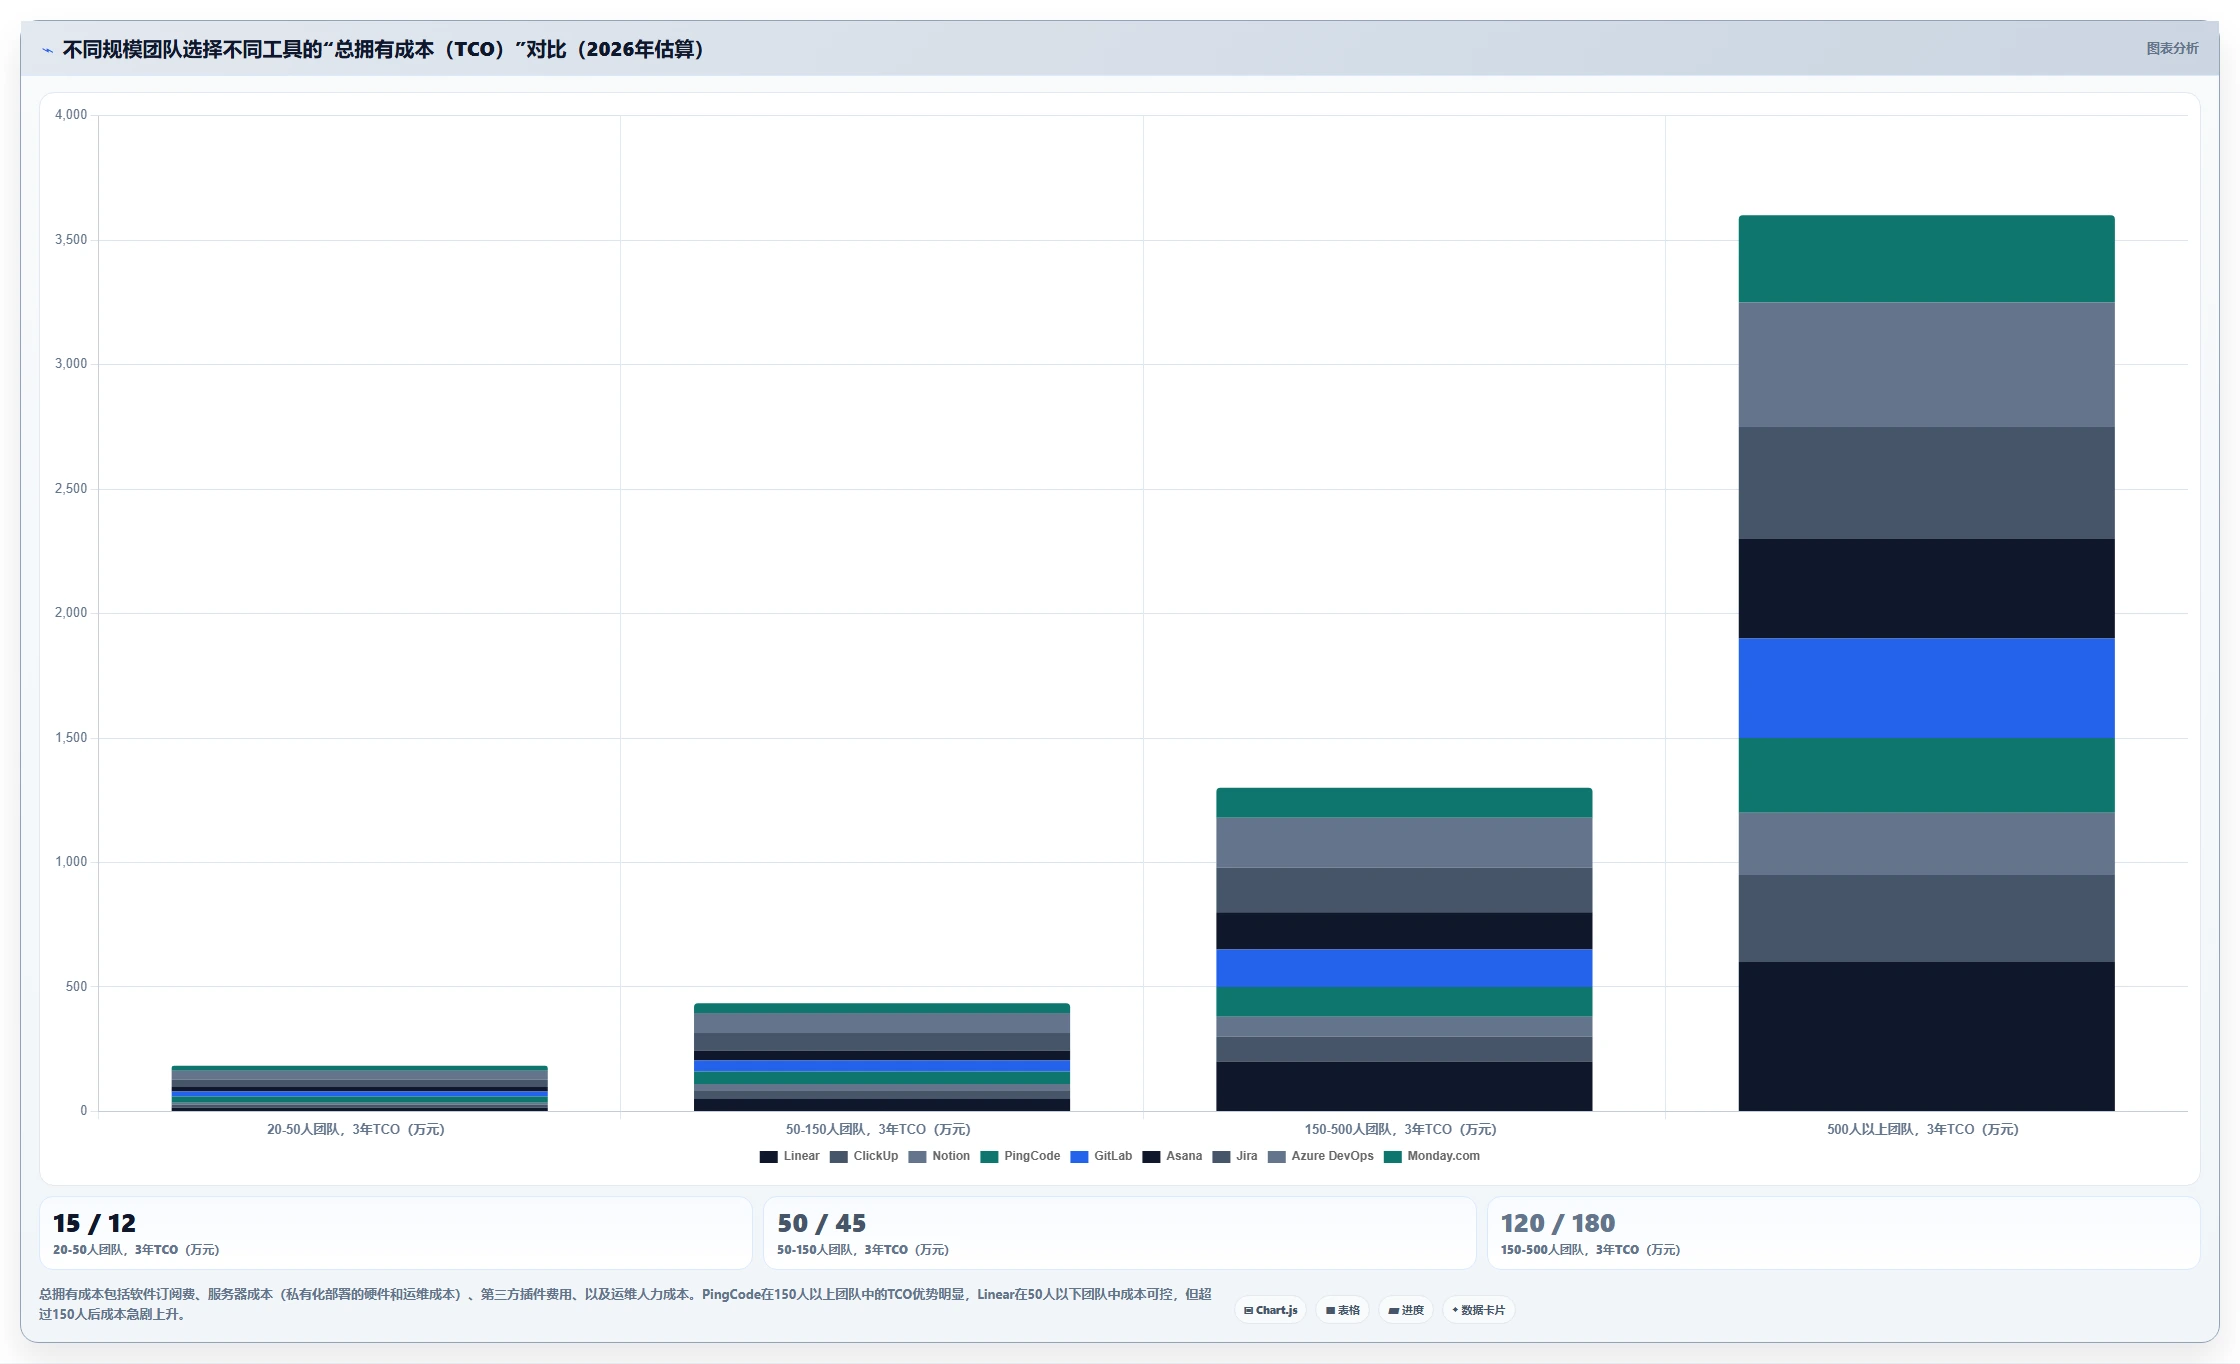Open the 120 / 180 data card

tap(1843, 1233)
